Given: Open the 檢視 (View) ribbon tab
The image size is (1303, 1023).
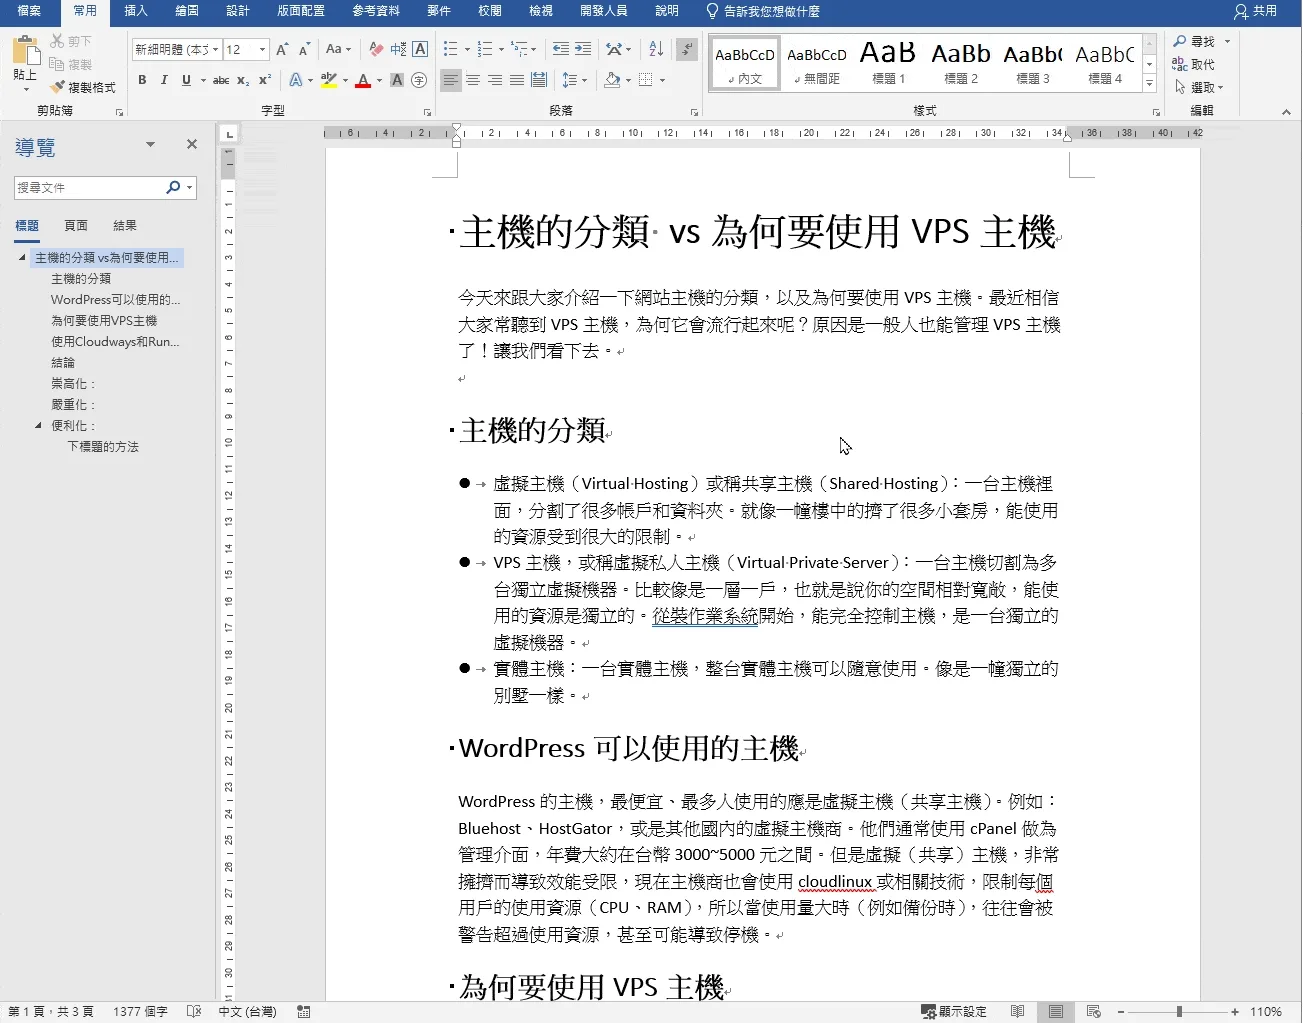Looking at the screenshot, I should (541, 11).
